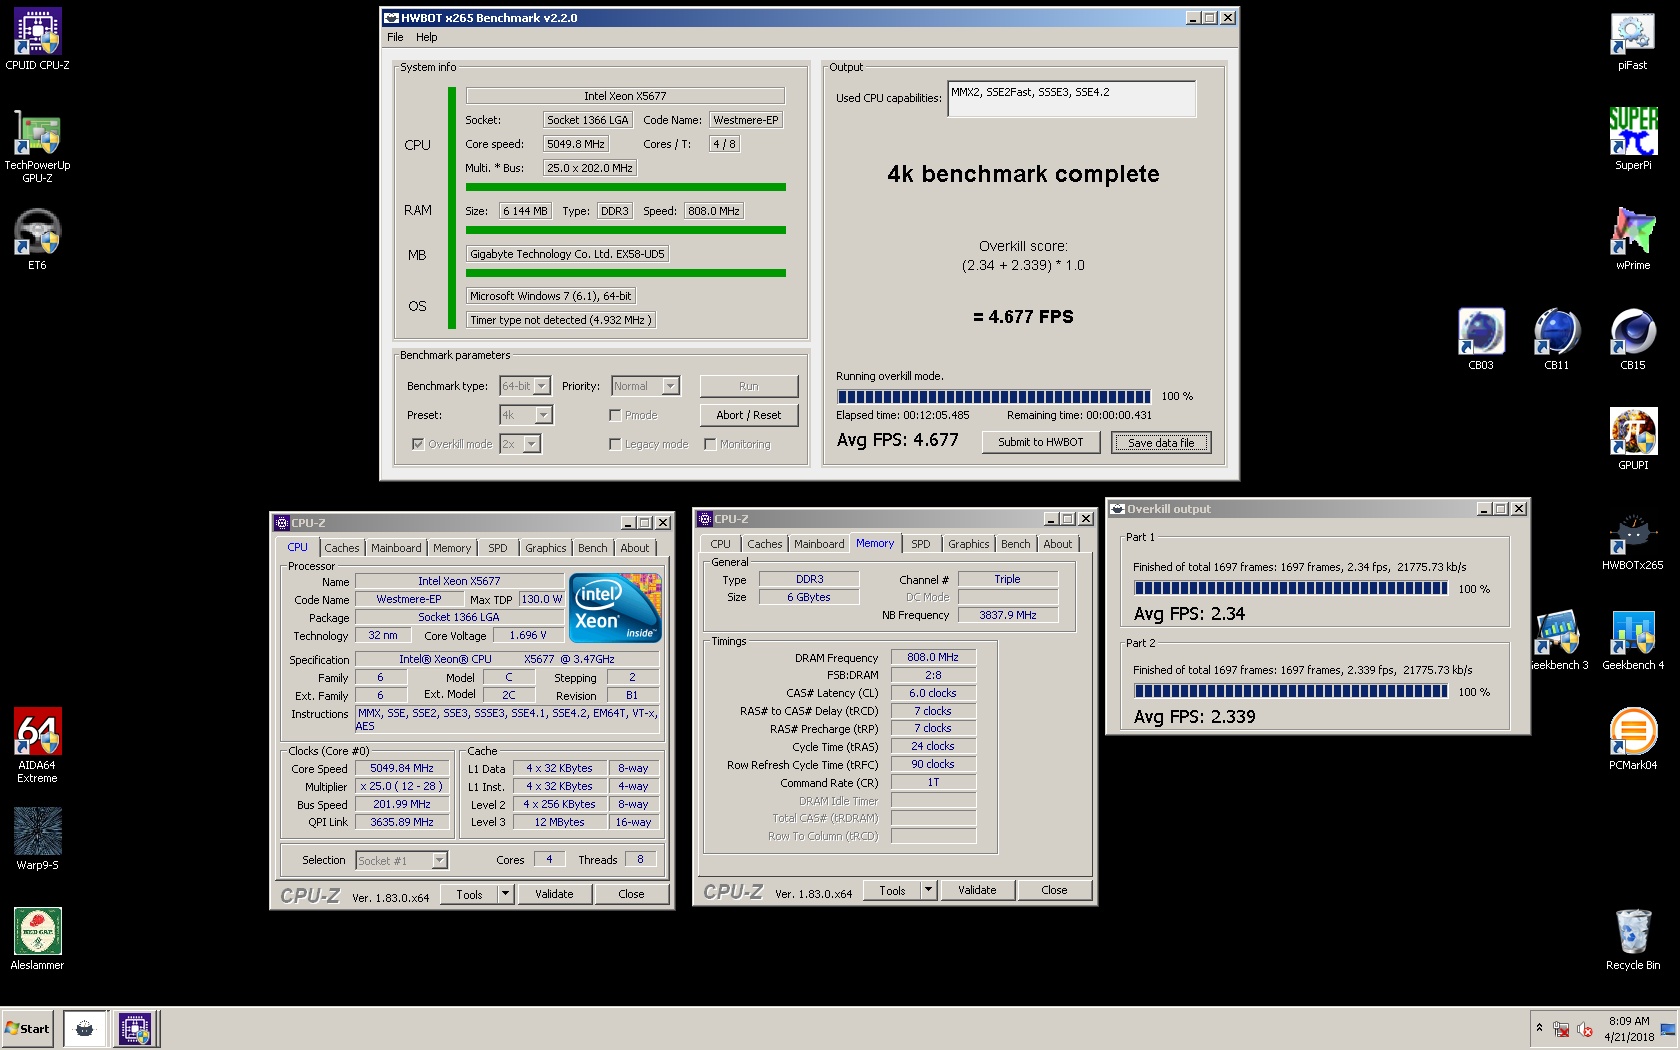This screenshot has height=1050, width=1680.
Task: Open the Windows Start menu
Action: click(28, 1028)
